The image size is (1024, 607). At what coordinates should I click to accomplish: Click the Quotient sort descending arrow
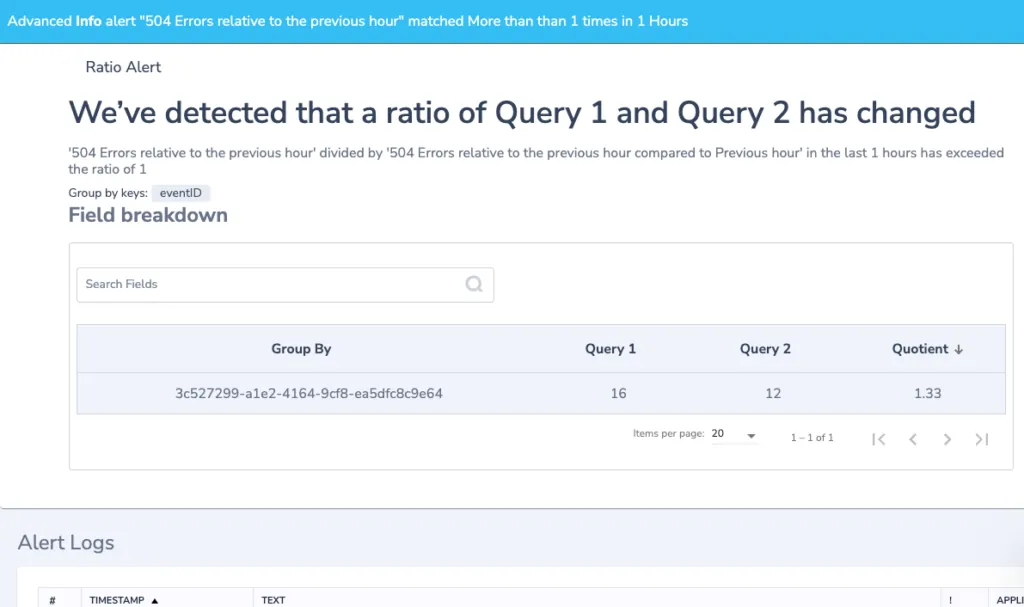coord(959,350)
